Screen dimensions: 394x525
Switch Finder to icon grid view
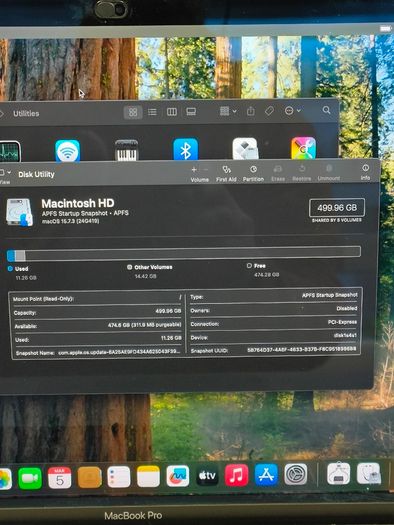click(x=133, y=112)
